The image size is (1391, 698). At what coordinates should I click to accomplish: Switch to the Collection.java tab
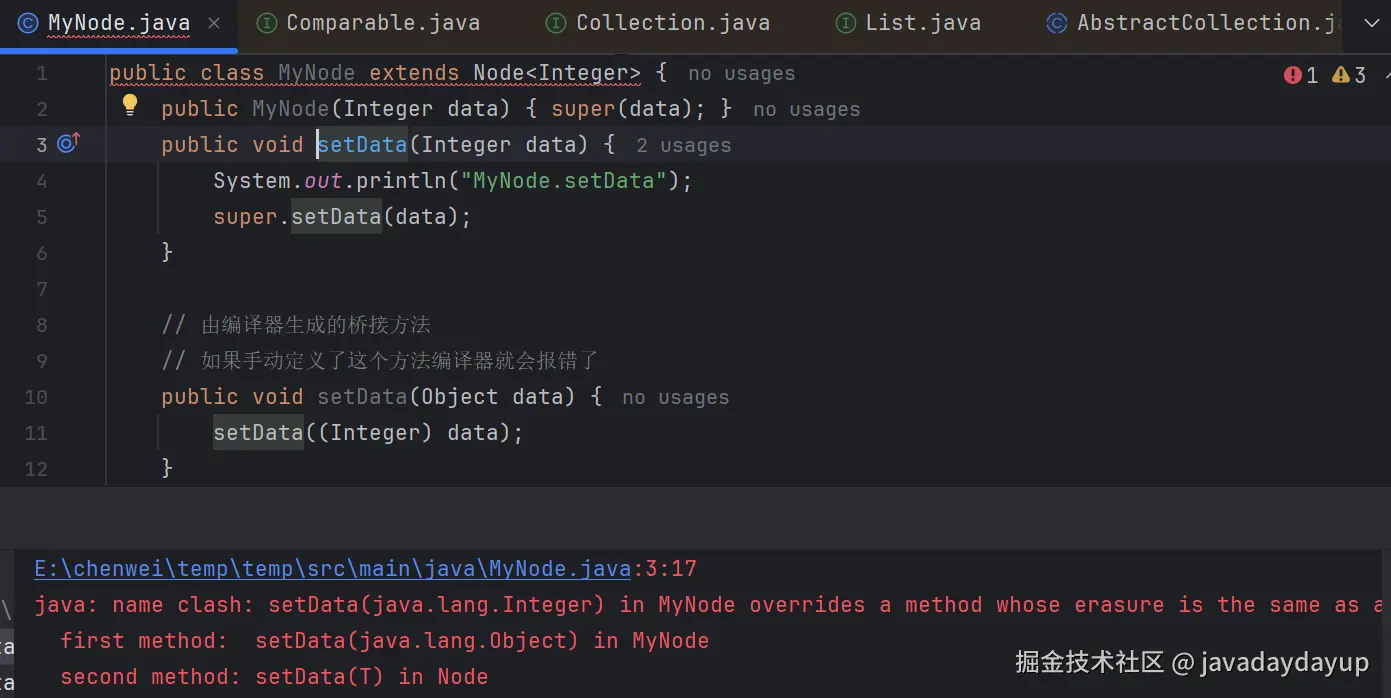673,23
